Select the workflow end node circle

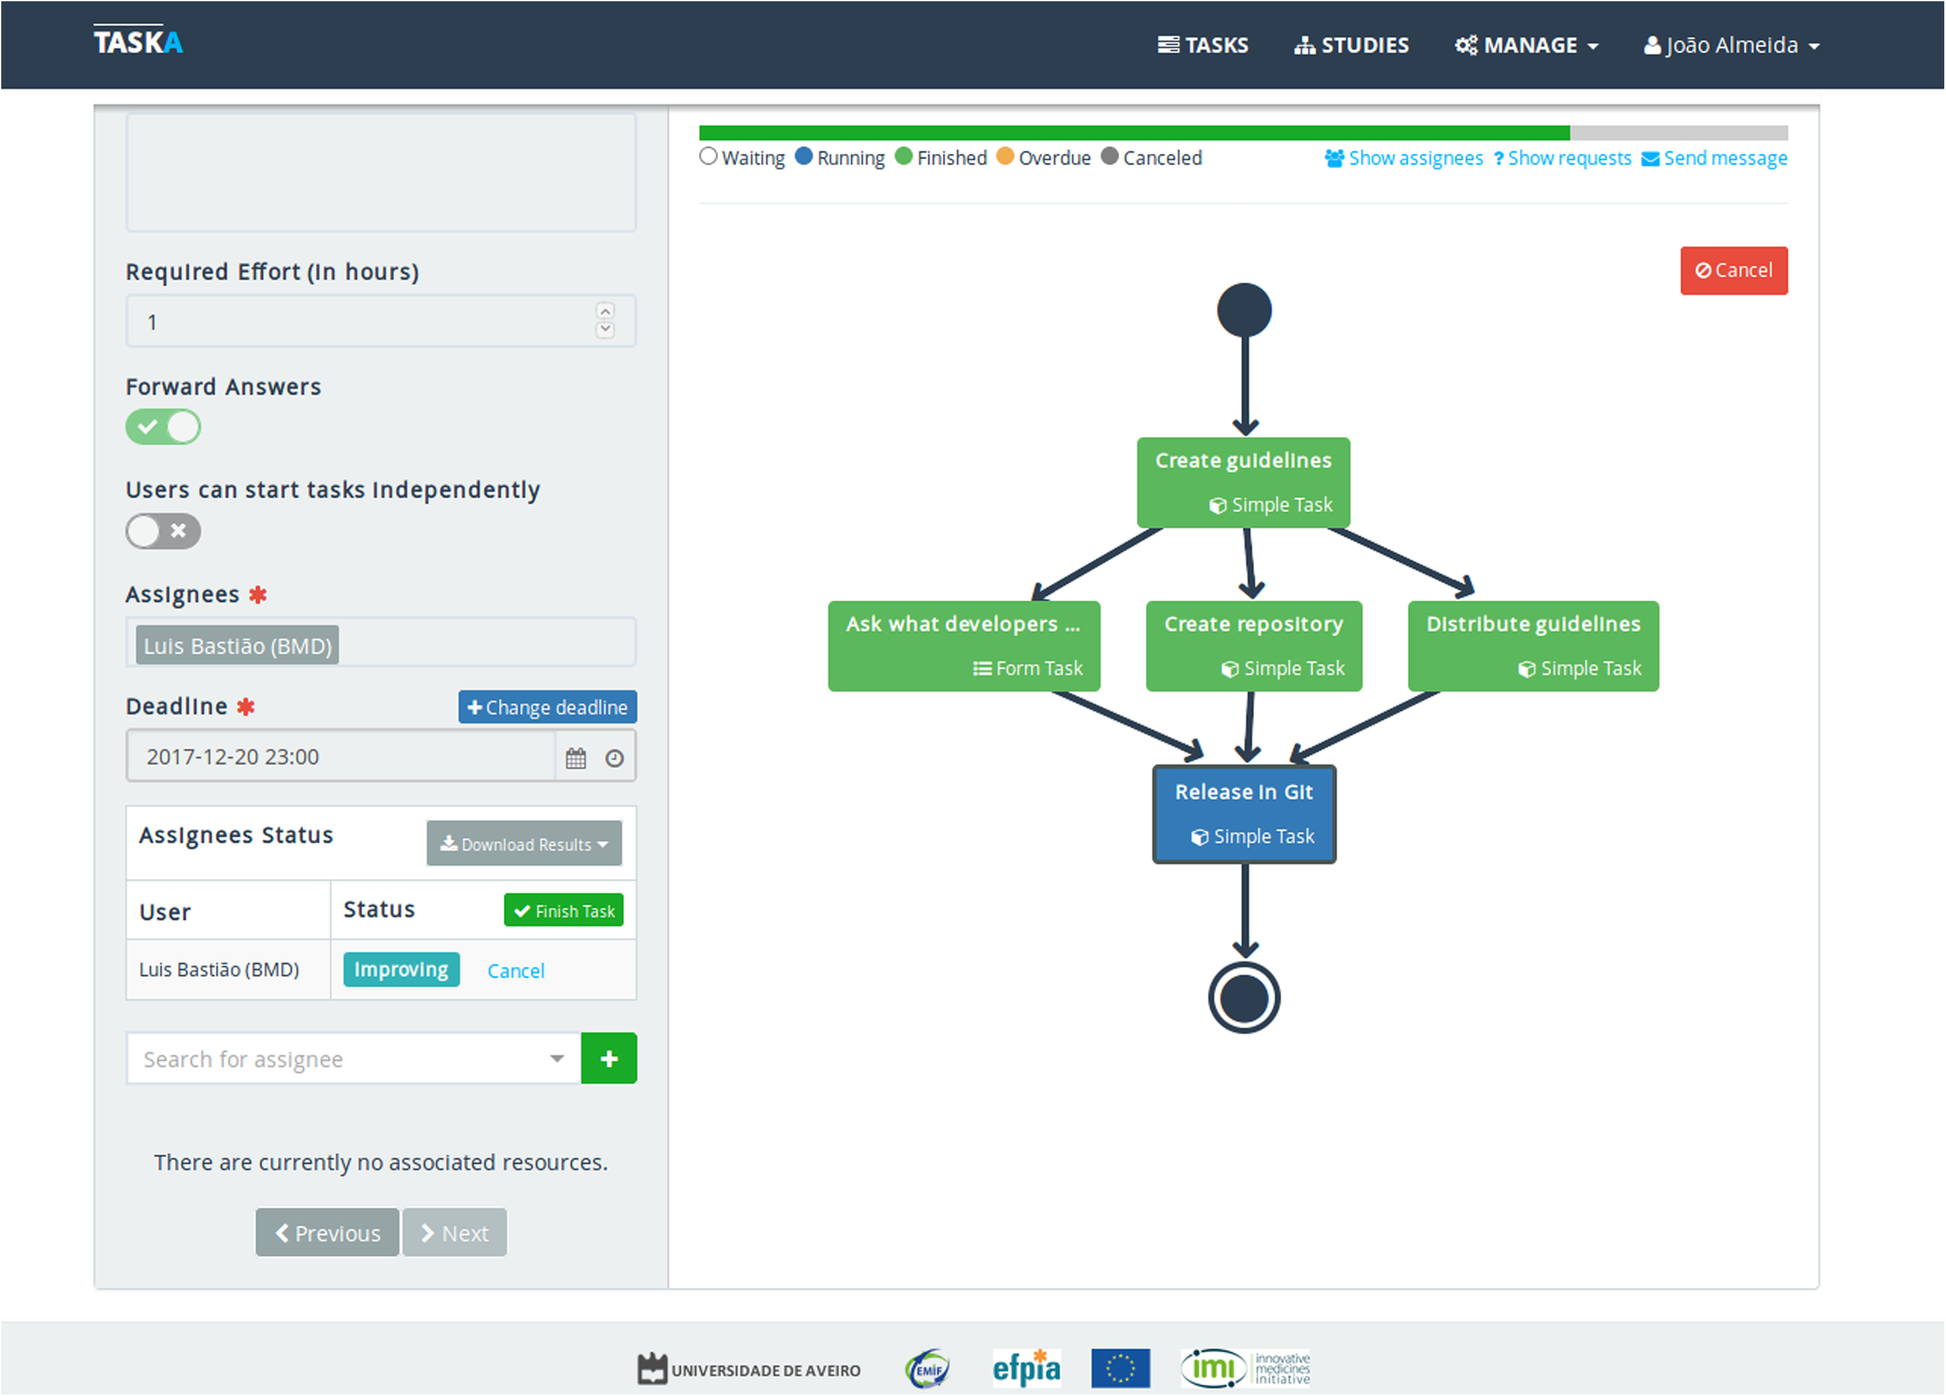(x=1244, y=998)
